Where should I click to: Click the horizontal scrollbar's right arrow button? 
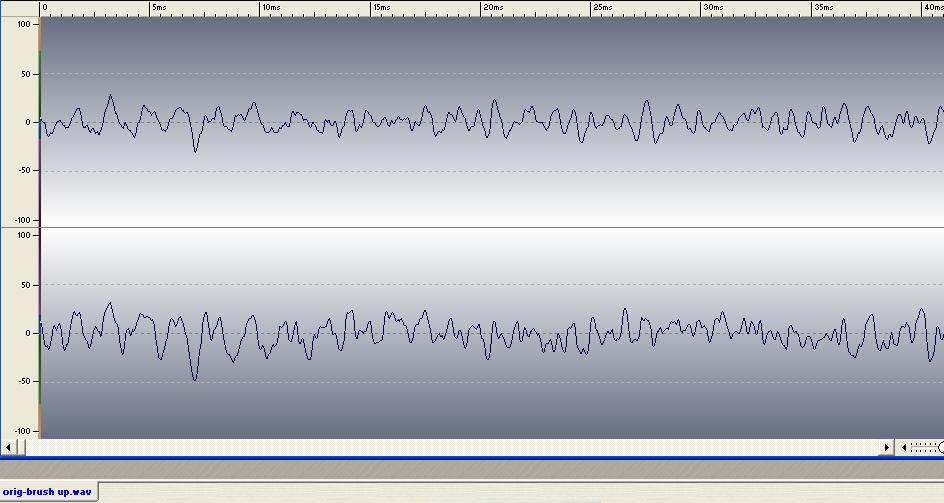pos(886,447)
